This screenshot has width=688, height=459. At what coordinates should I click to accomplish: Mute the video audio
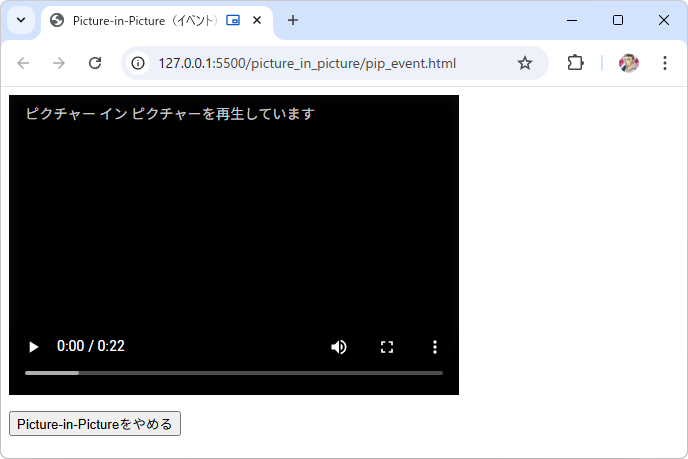[339, 347]
